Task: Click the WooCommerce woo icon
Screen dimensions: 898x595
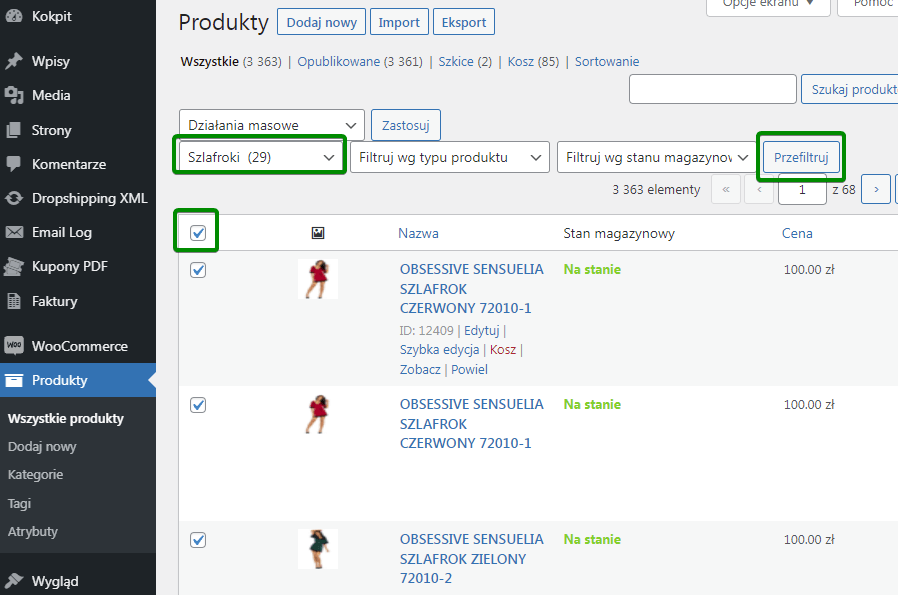Action: coord(14,345)
